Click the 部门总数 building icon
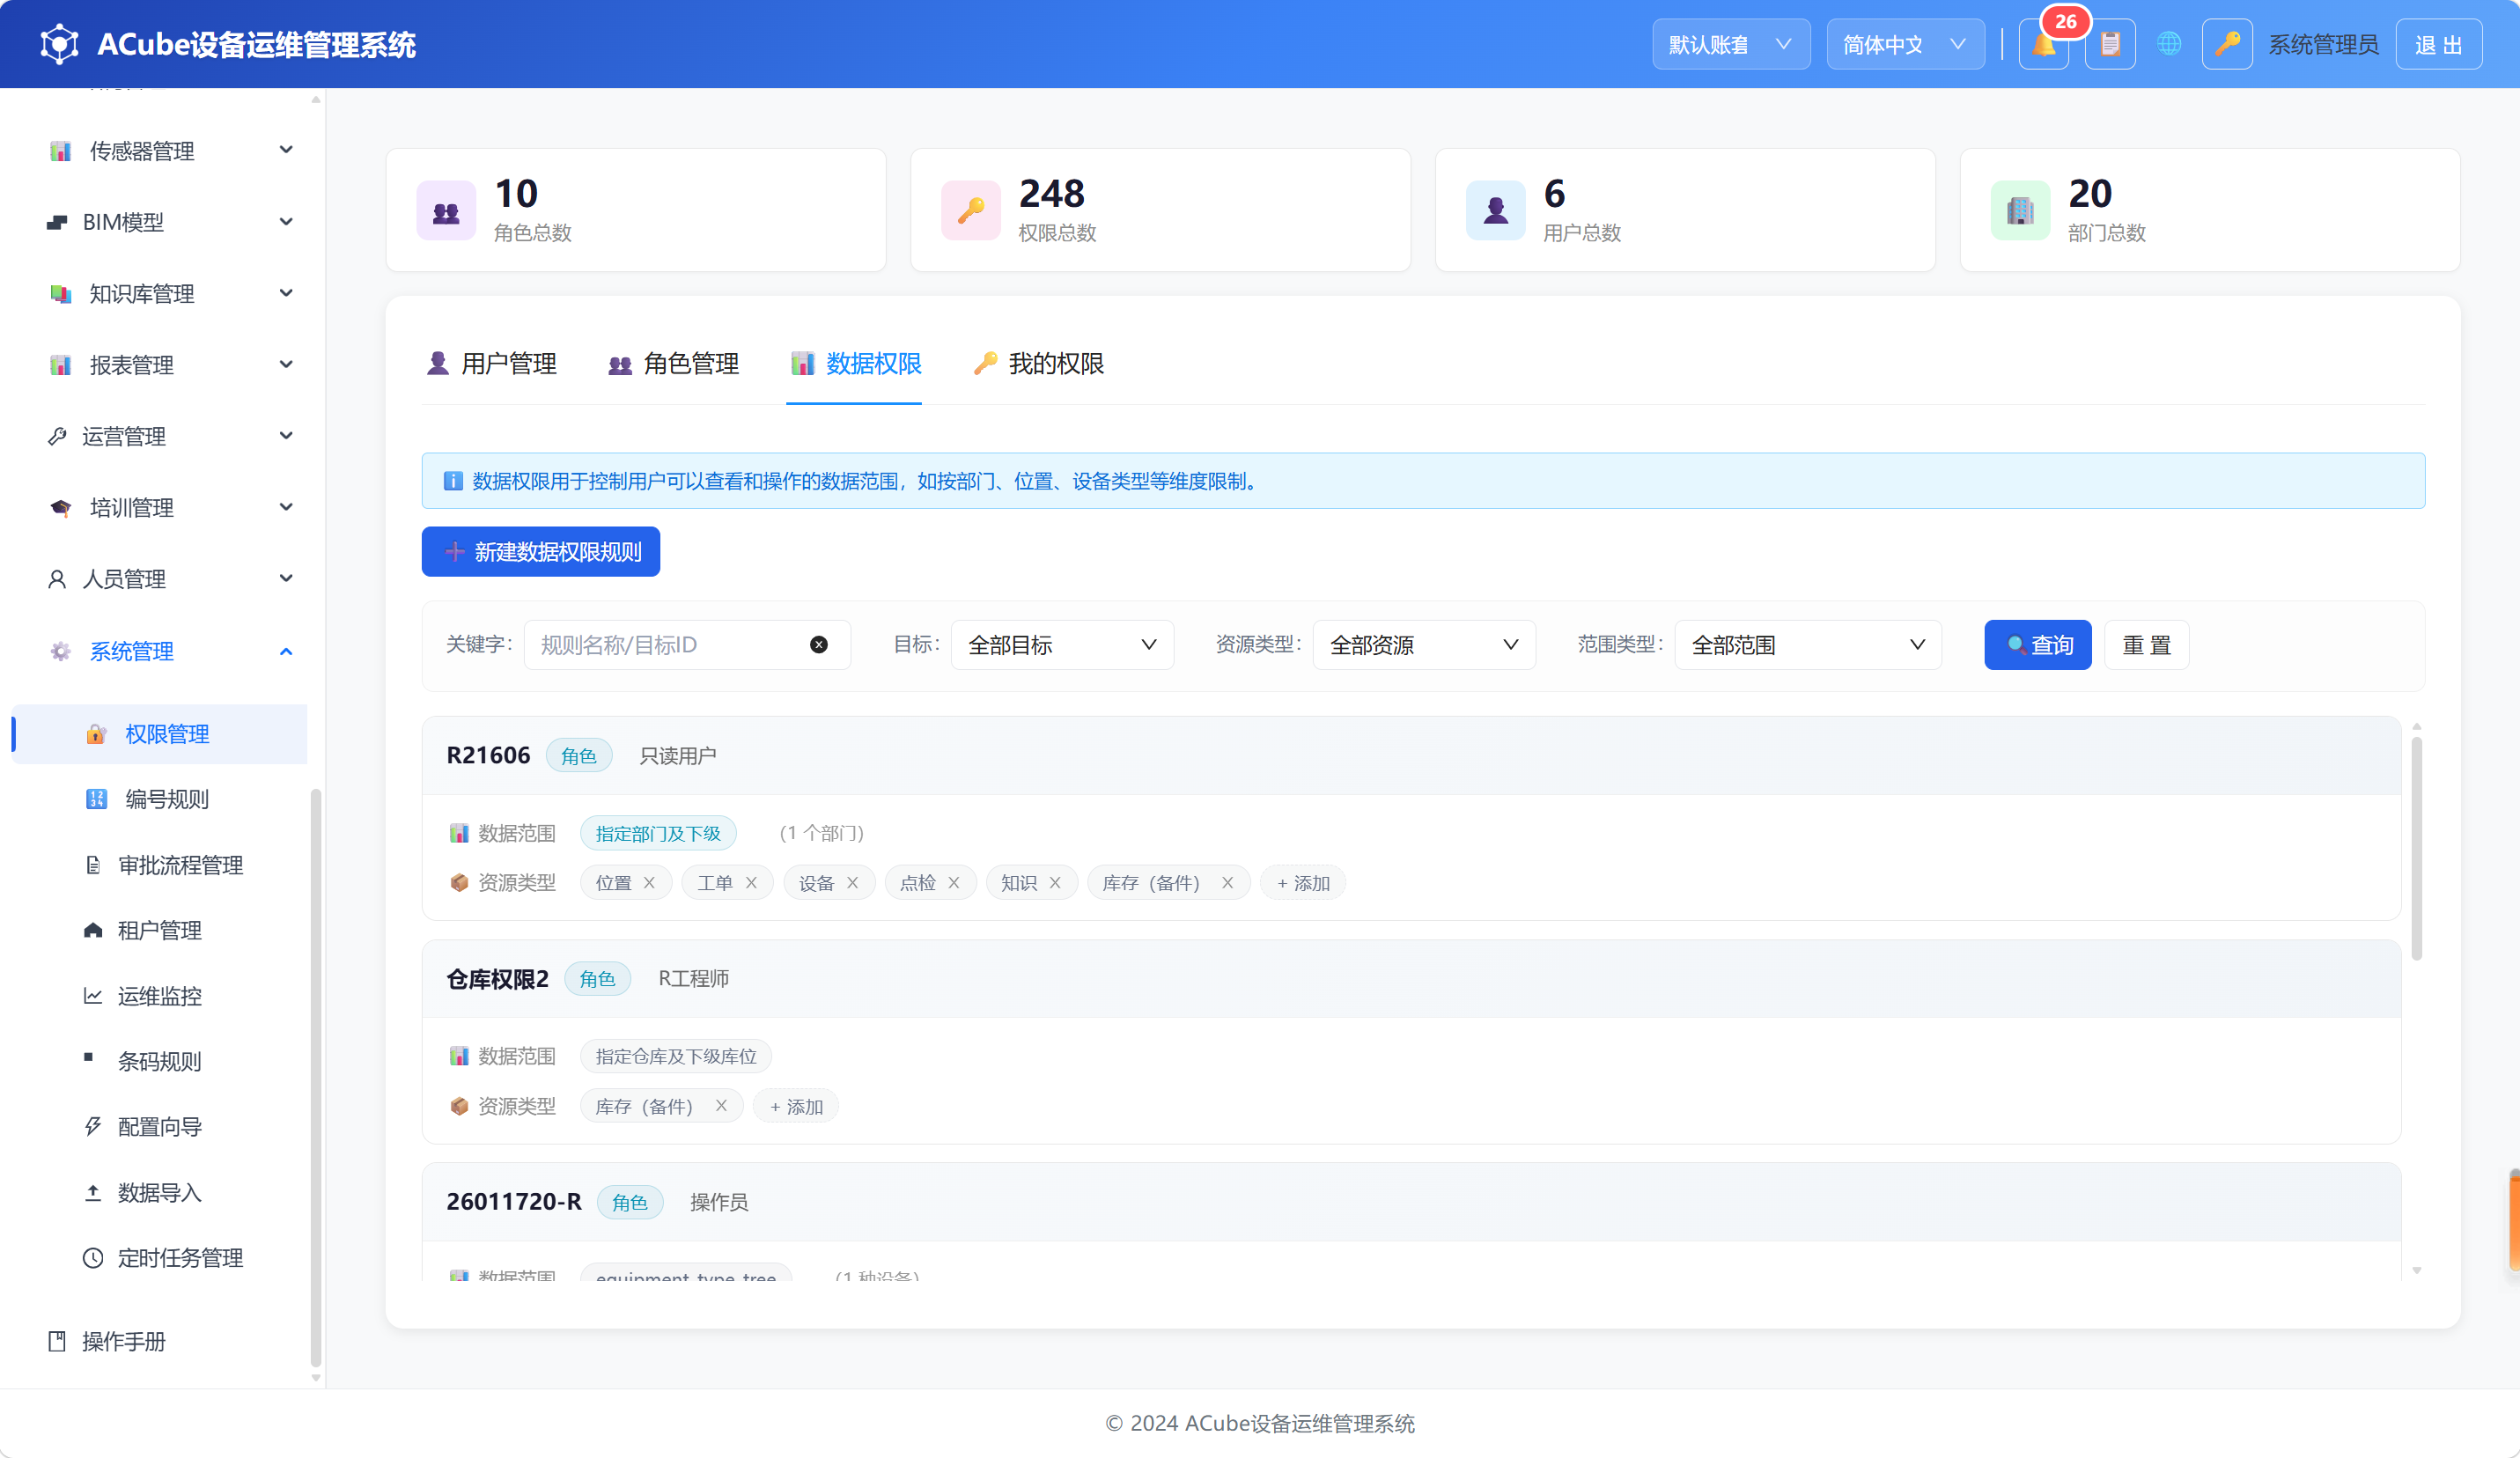The height and width of the screenshot is (1458, 2520). 2020,211
